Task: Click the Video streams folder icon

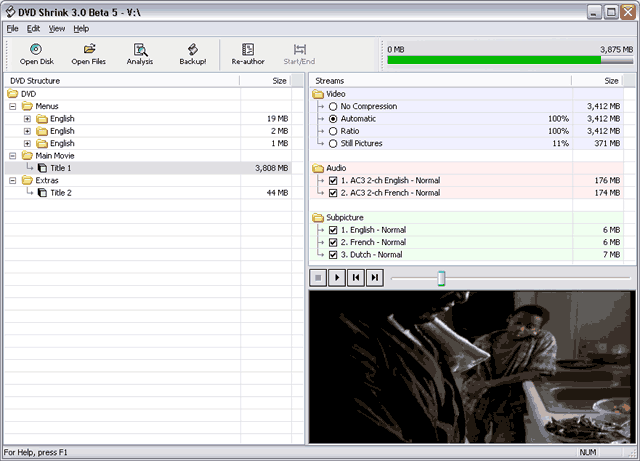Action: 318,94
